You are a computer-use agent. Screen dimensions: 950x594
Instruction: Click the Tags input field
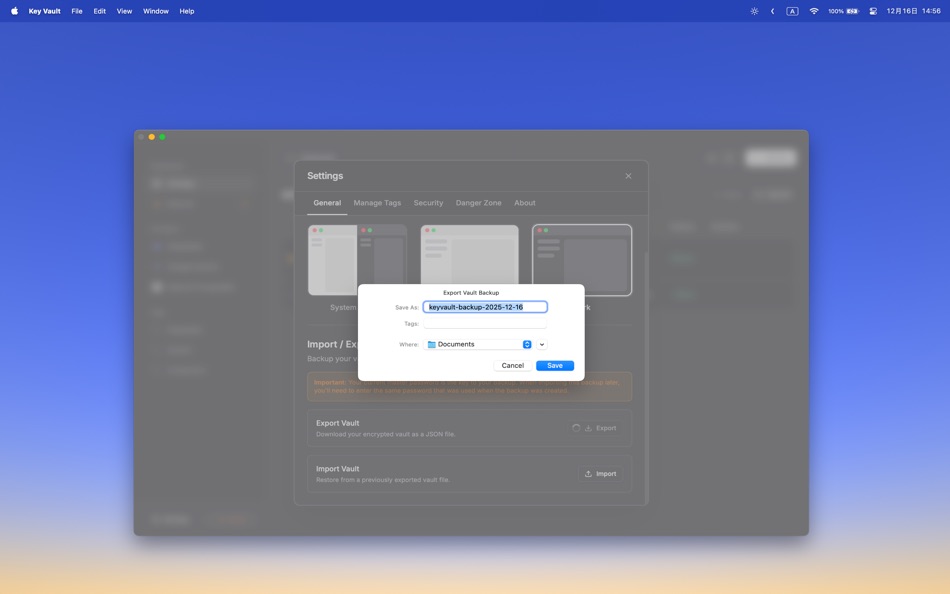click(485, 324)
